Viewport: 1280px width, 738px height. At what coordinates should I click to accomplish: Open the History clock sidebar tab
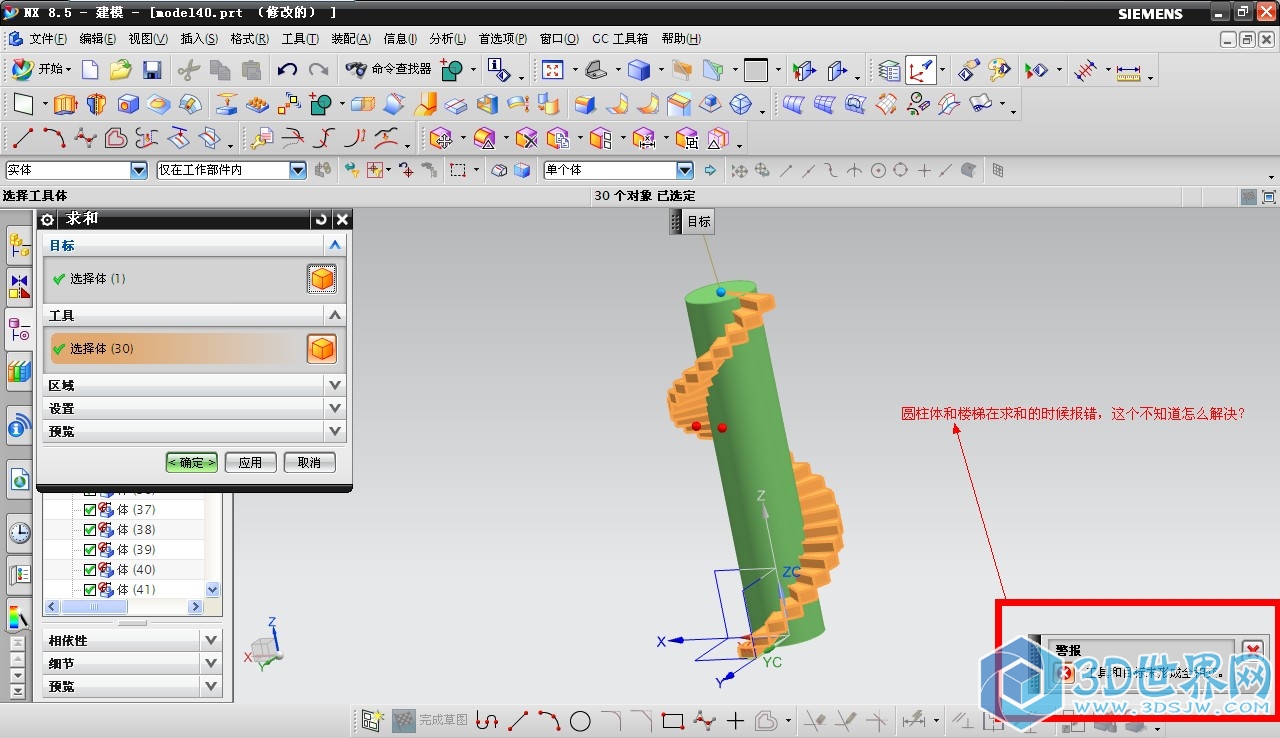point(19,532)
